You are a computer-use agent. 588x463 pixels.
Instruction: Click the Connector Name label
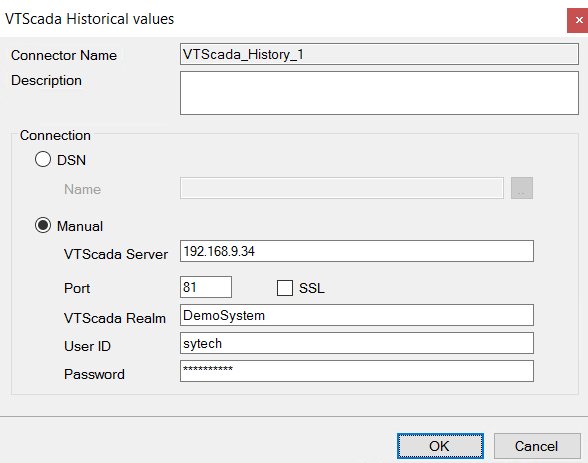(64, 55)
